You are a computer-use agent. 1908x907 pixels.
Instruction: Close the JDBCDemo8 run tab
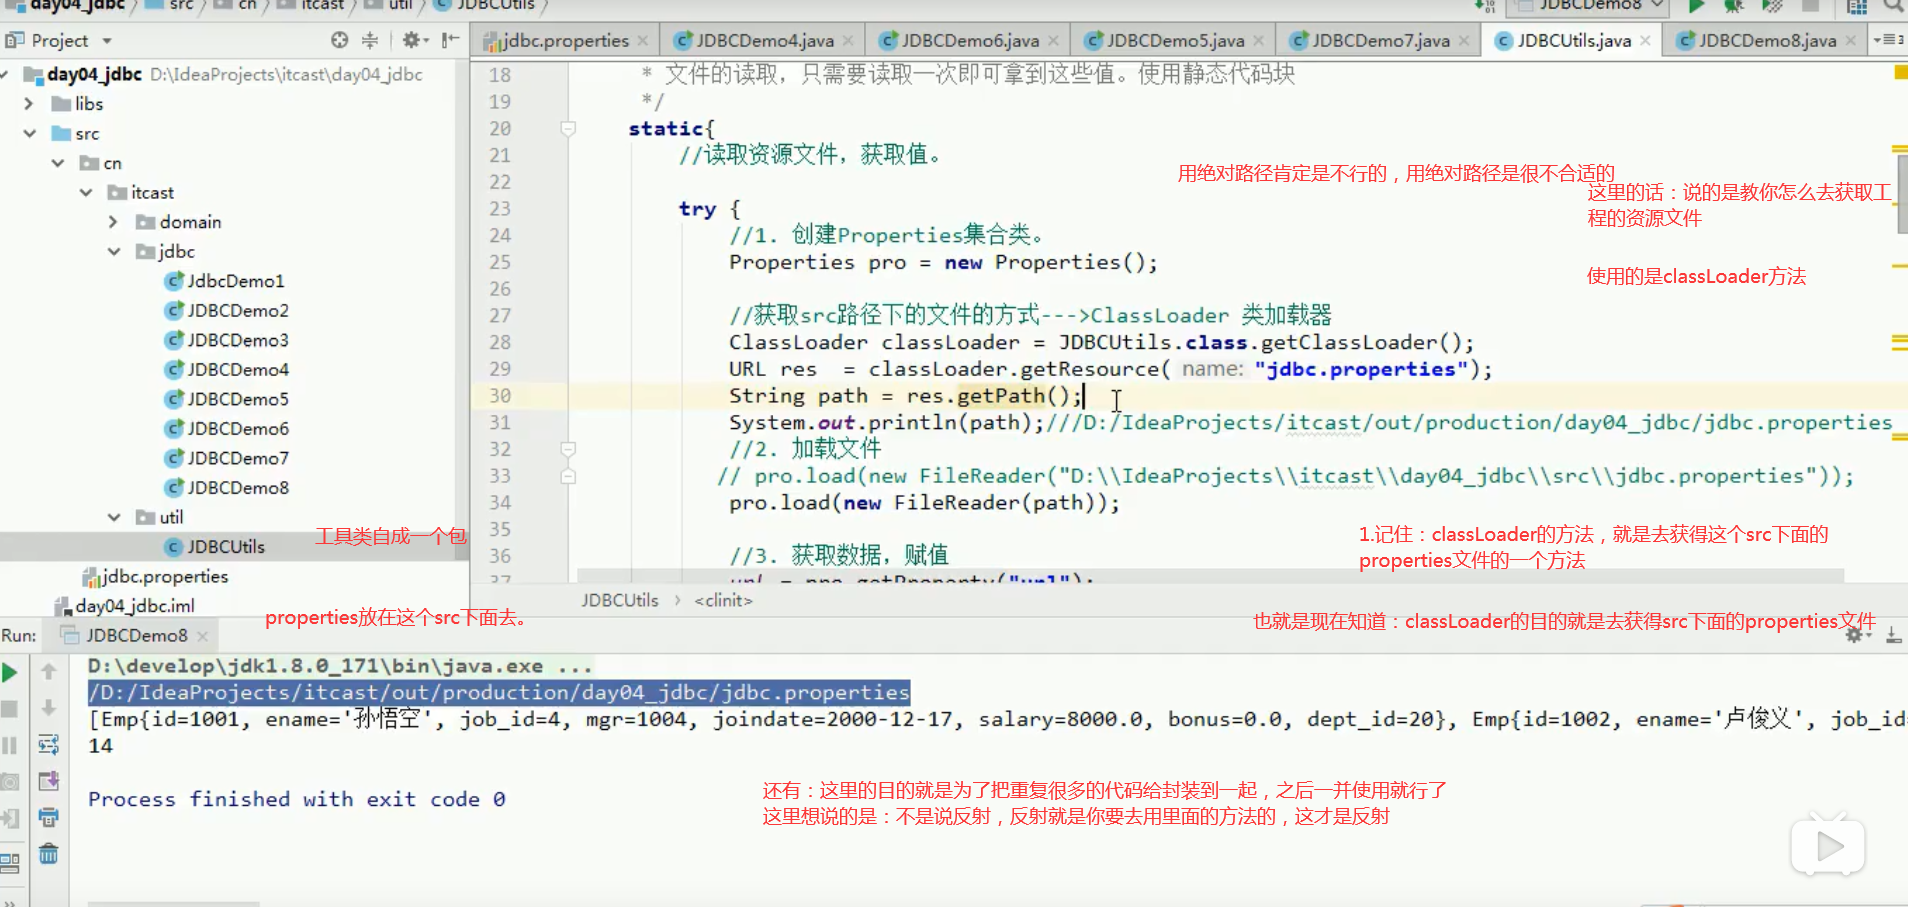202,636
